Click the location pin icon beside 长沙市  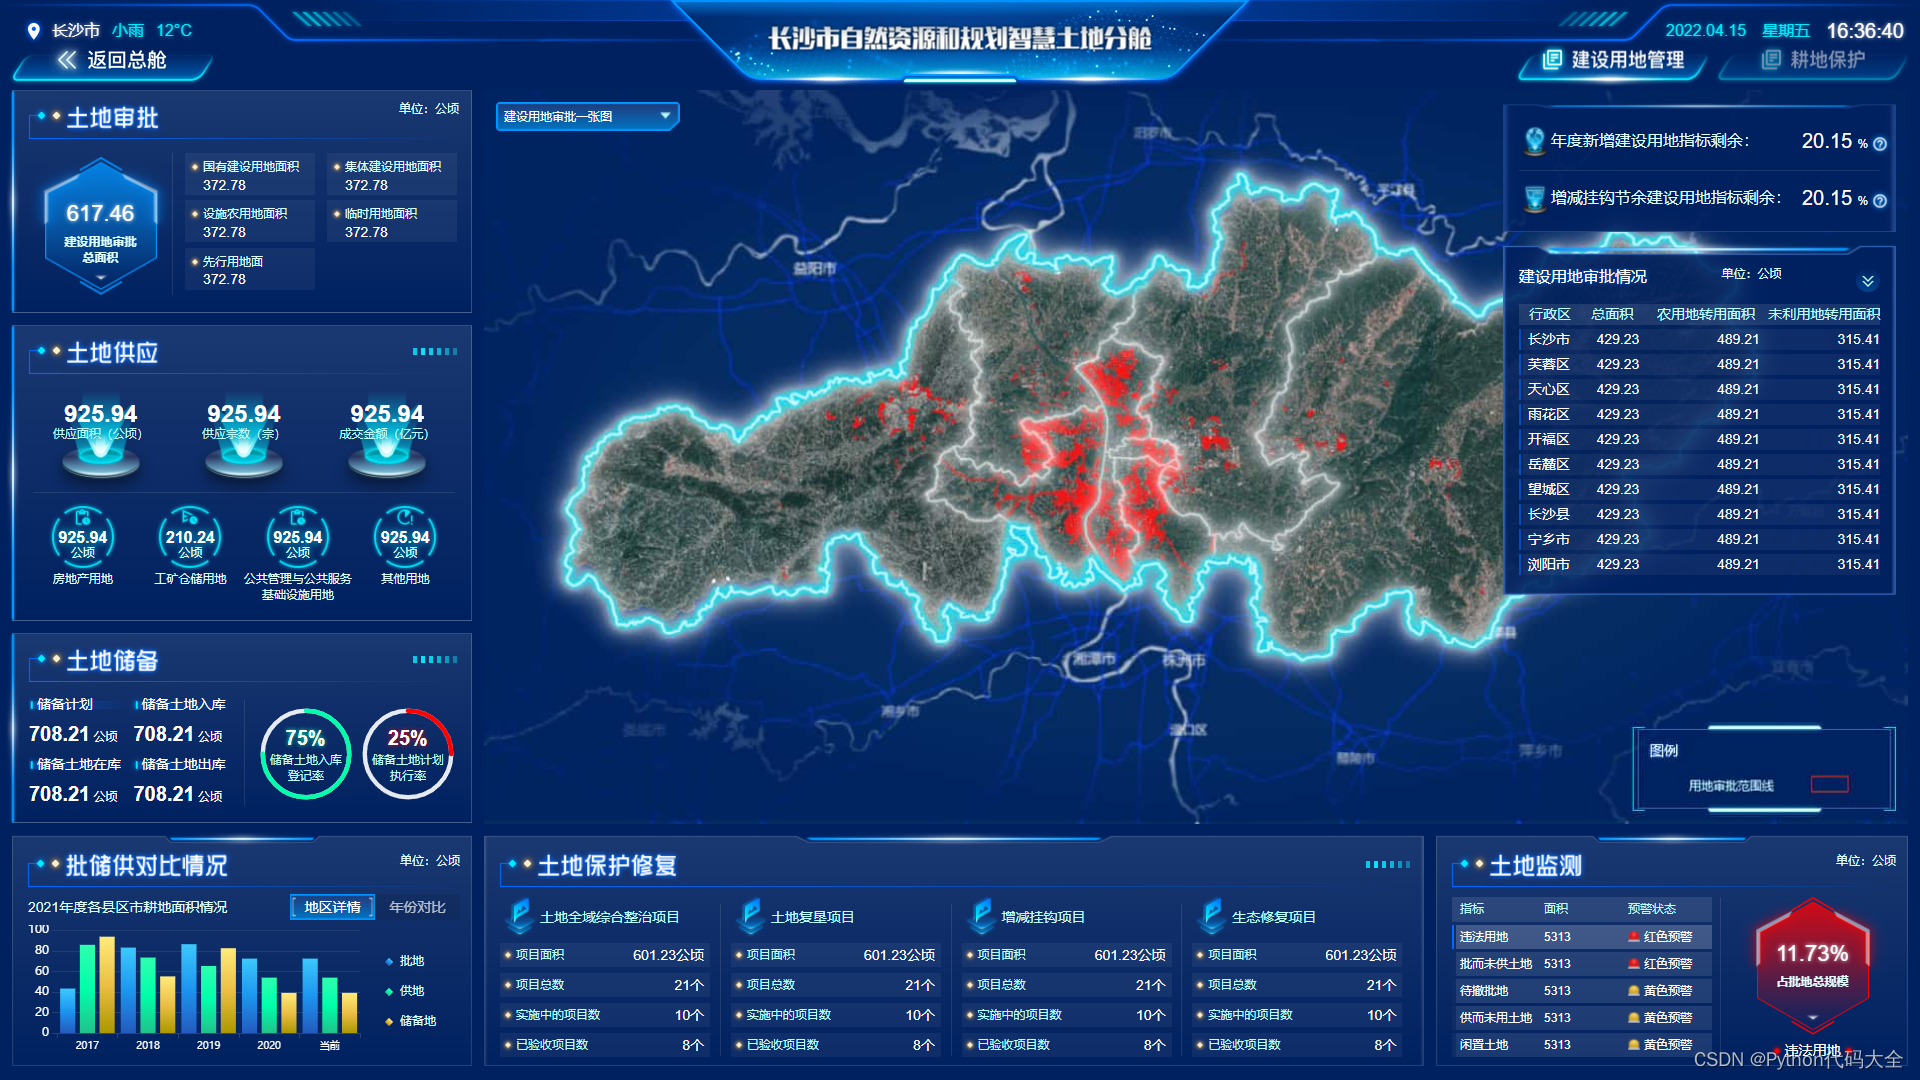[34, 31]
